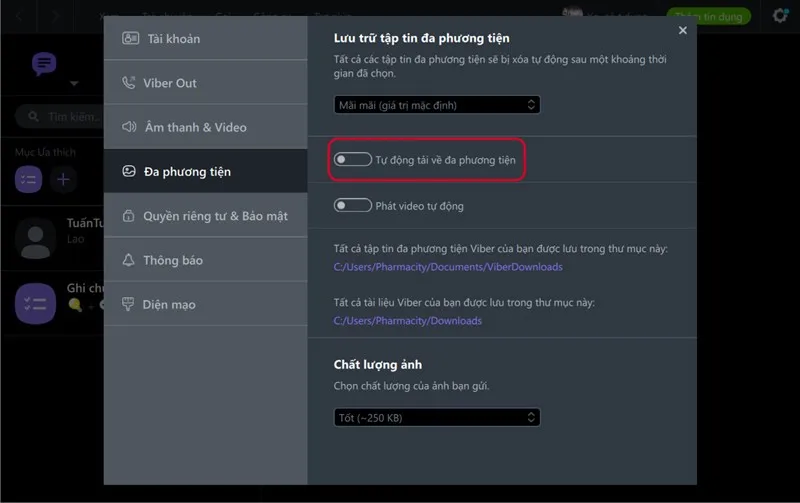Click the Quyền riêng tư & Bảo mật lock icon
The width and height of the screenshot is (800, 503).
129,216
